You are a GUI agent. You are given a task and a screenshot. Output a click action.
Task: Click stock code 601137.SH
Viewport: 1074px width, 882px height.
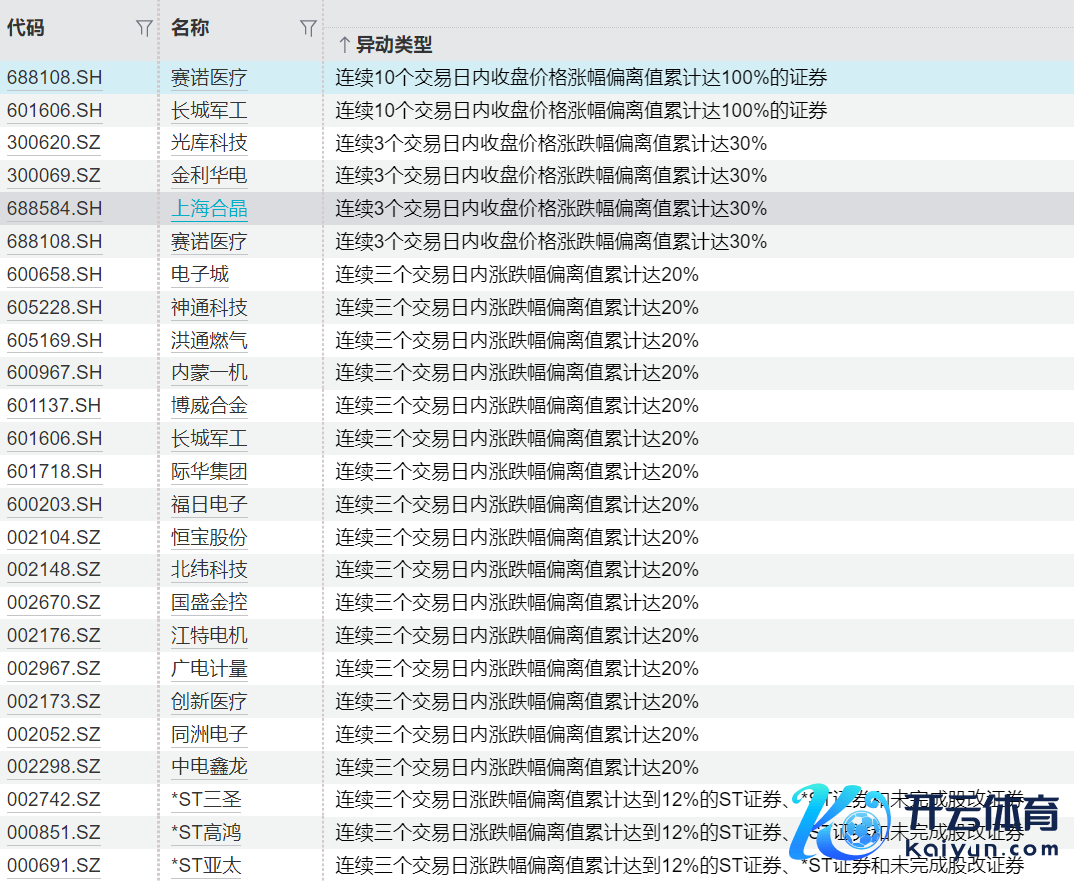(54, 406)
